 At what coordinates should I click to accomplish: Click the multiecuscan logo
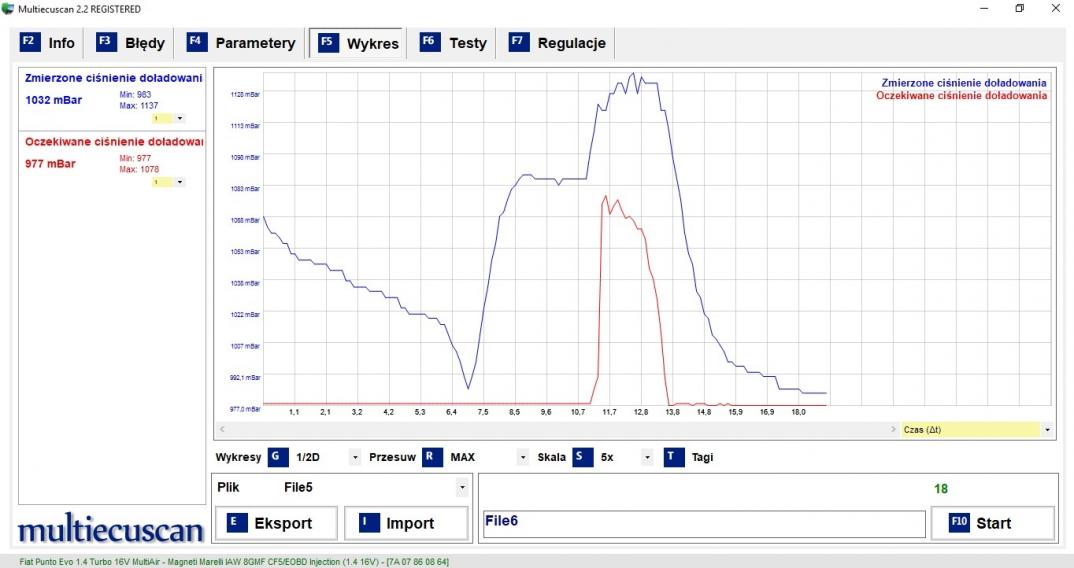[111, 529]
